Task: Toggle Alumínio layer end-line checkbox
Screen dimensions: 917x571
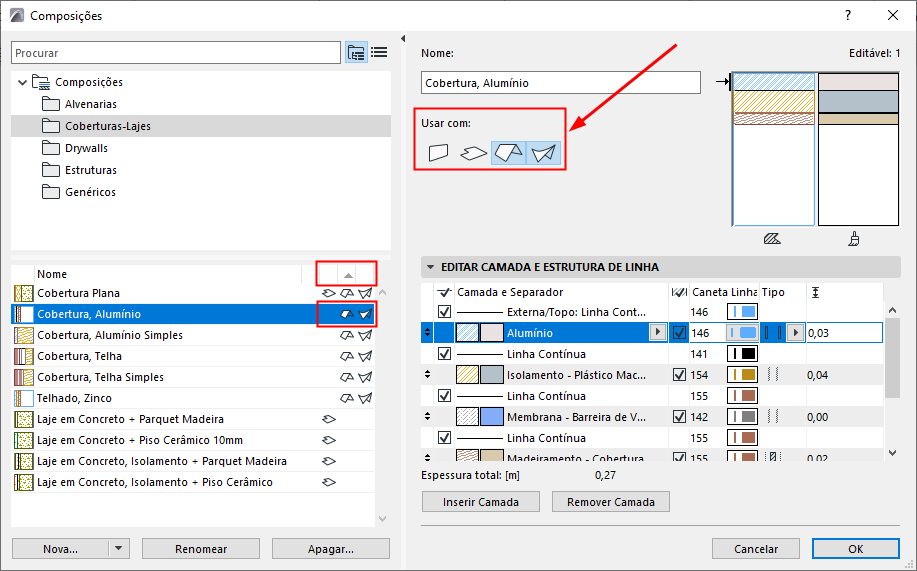Action: (x=679, y=333)
